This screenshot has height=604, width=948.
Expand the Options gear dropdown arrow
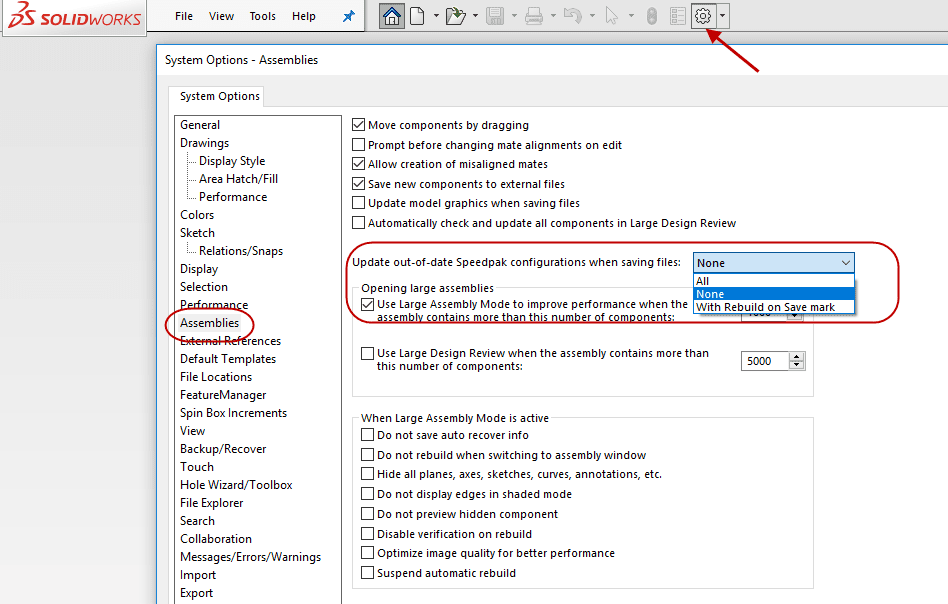pos(722,16)
